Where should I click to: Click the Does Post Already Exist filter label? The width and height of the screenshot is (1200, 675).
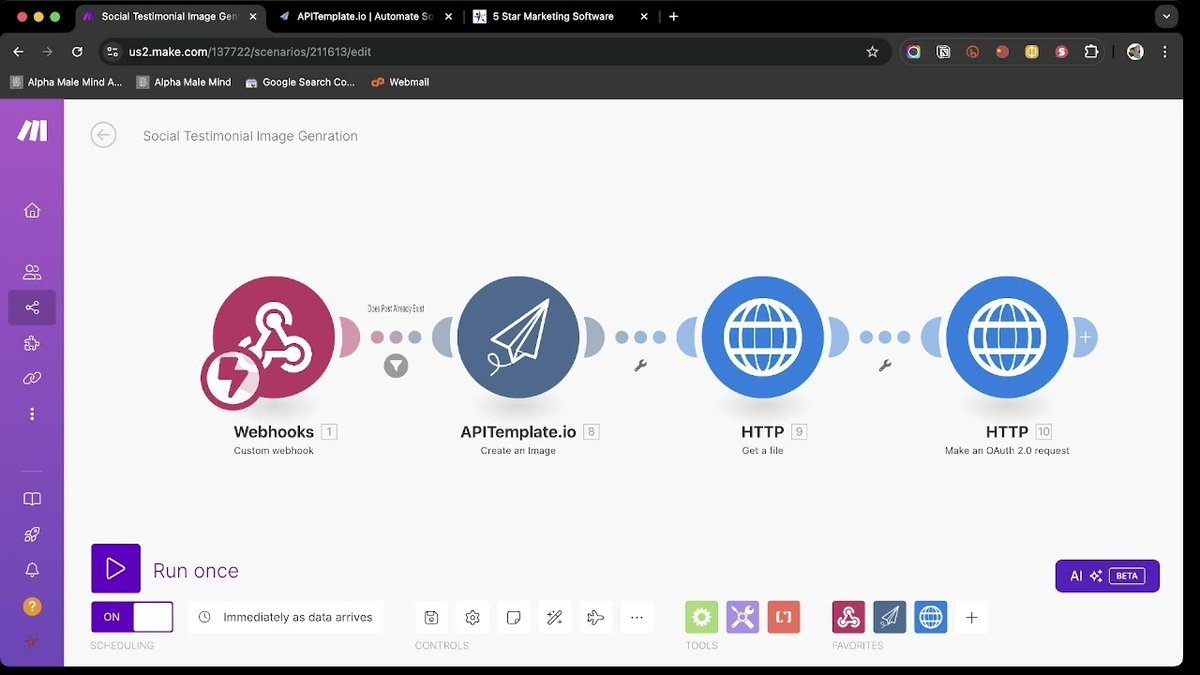pos(396,309)
